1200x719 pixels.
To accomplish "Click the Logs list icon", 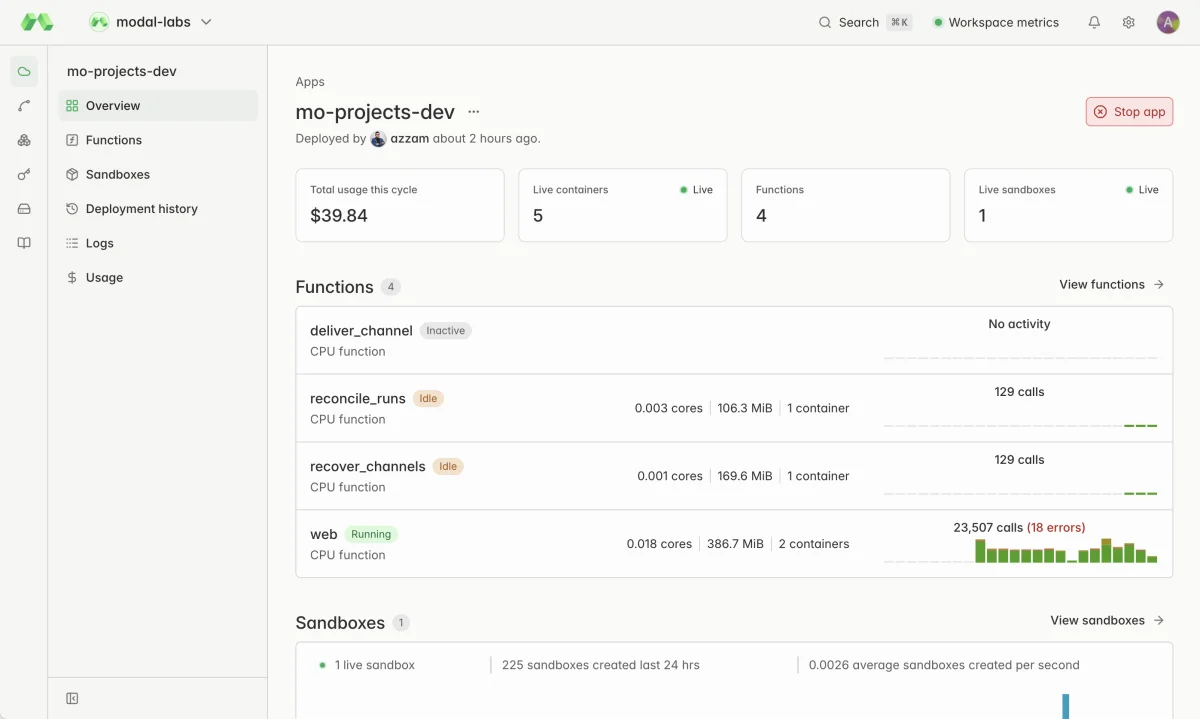I will (72, 243).
